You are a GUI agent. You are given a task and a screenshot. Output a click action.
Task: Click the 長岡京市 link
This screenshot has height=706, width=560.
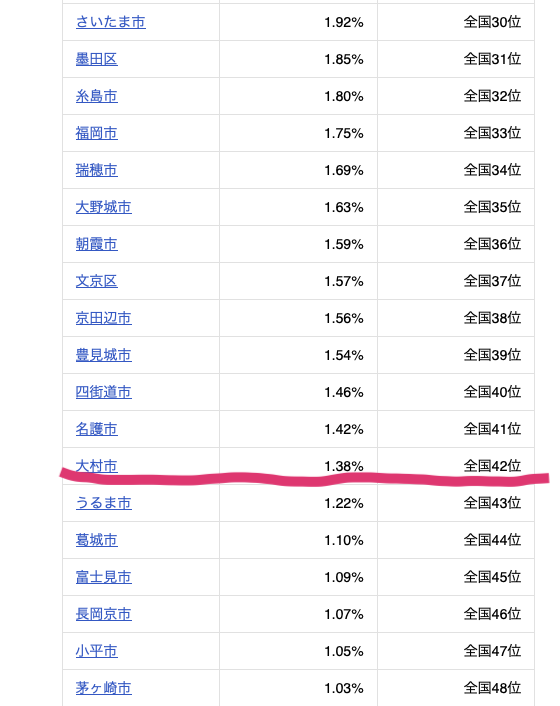tap(104, 614)
